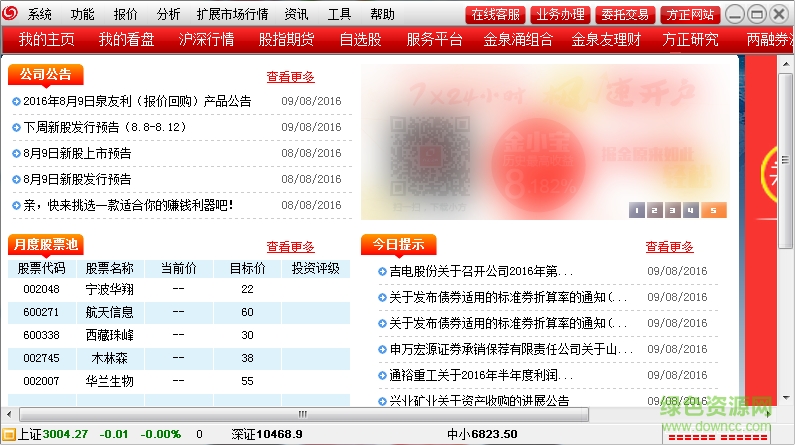
Task: Select stock 航天信息
Action: click(110, 312)
